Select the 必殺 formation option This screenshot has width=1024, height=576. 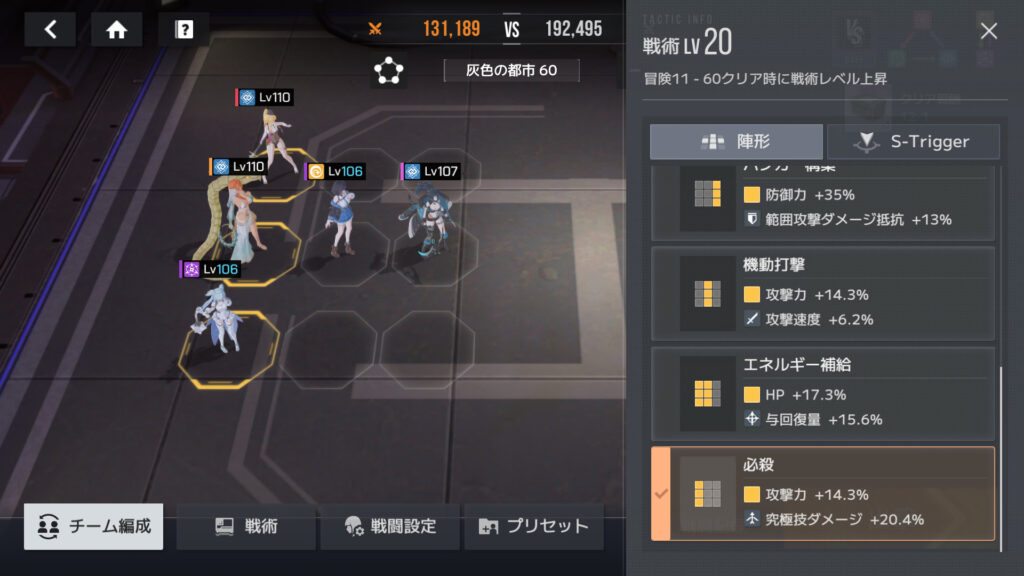tap(823, 494)
